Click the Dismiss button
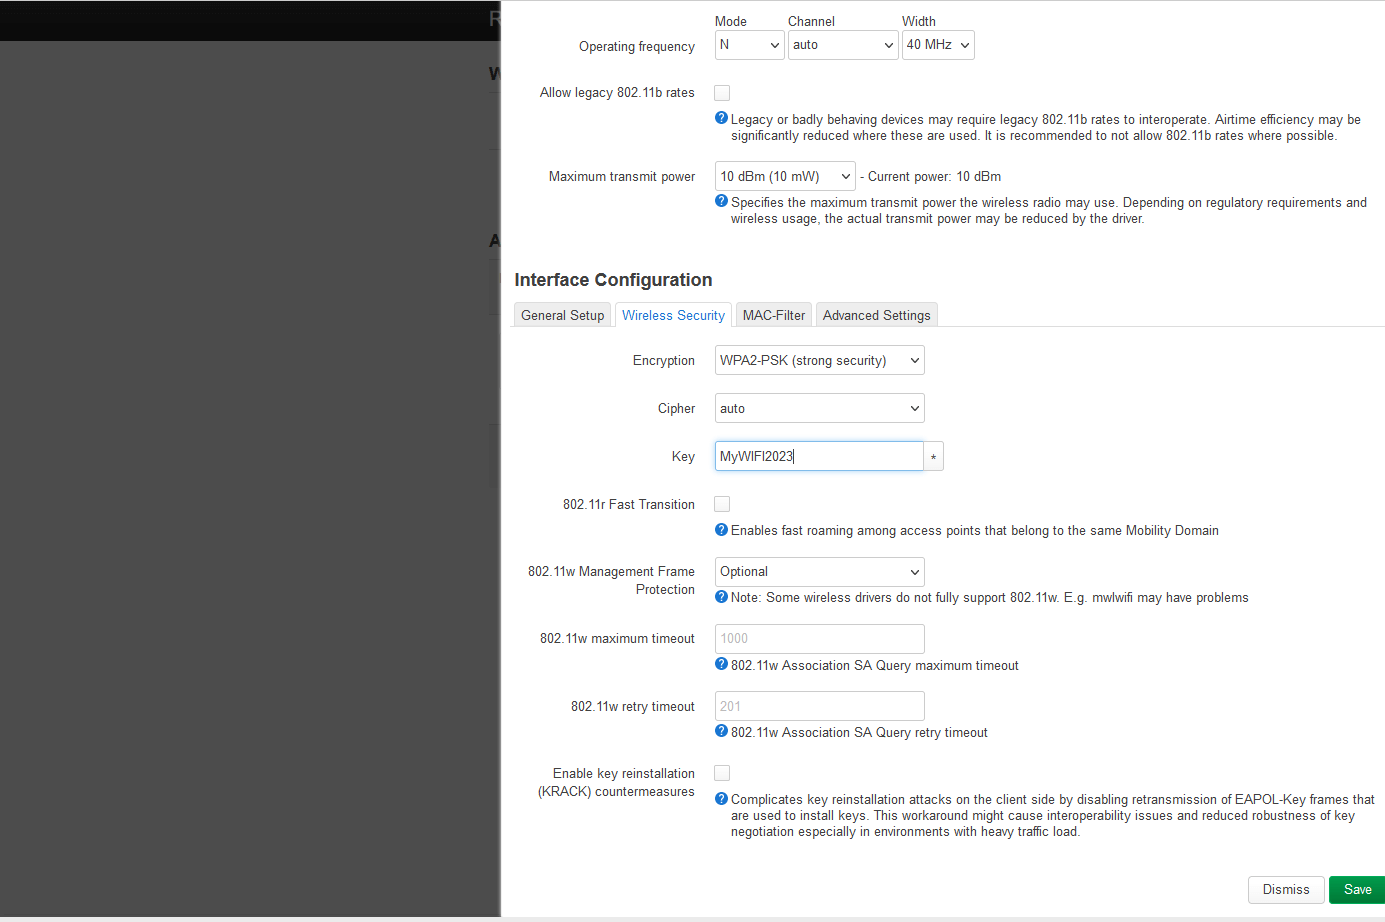 (x=1285, y=890)
